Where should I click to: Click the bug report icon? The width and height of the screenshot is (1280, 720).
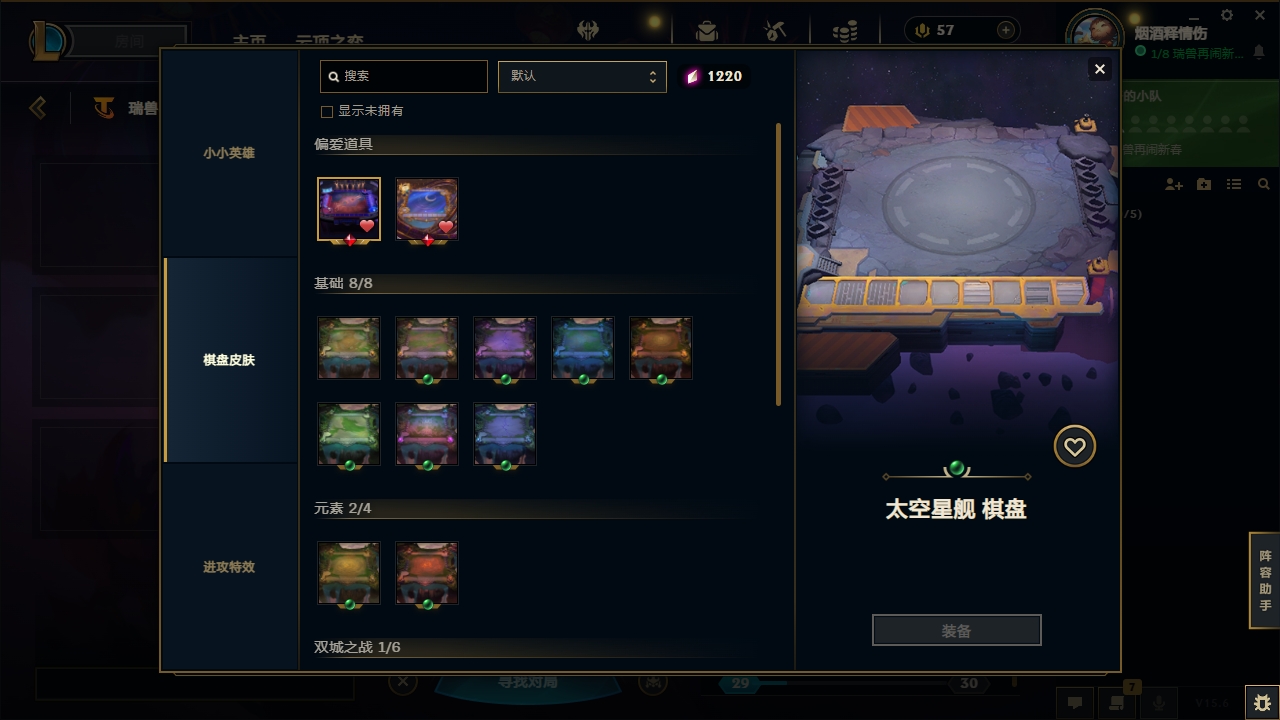tap(1262, 703)
